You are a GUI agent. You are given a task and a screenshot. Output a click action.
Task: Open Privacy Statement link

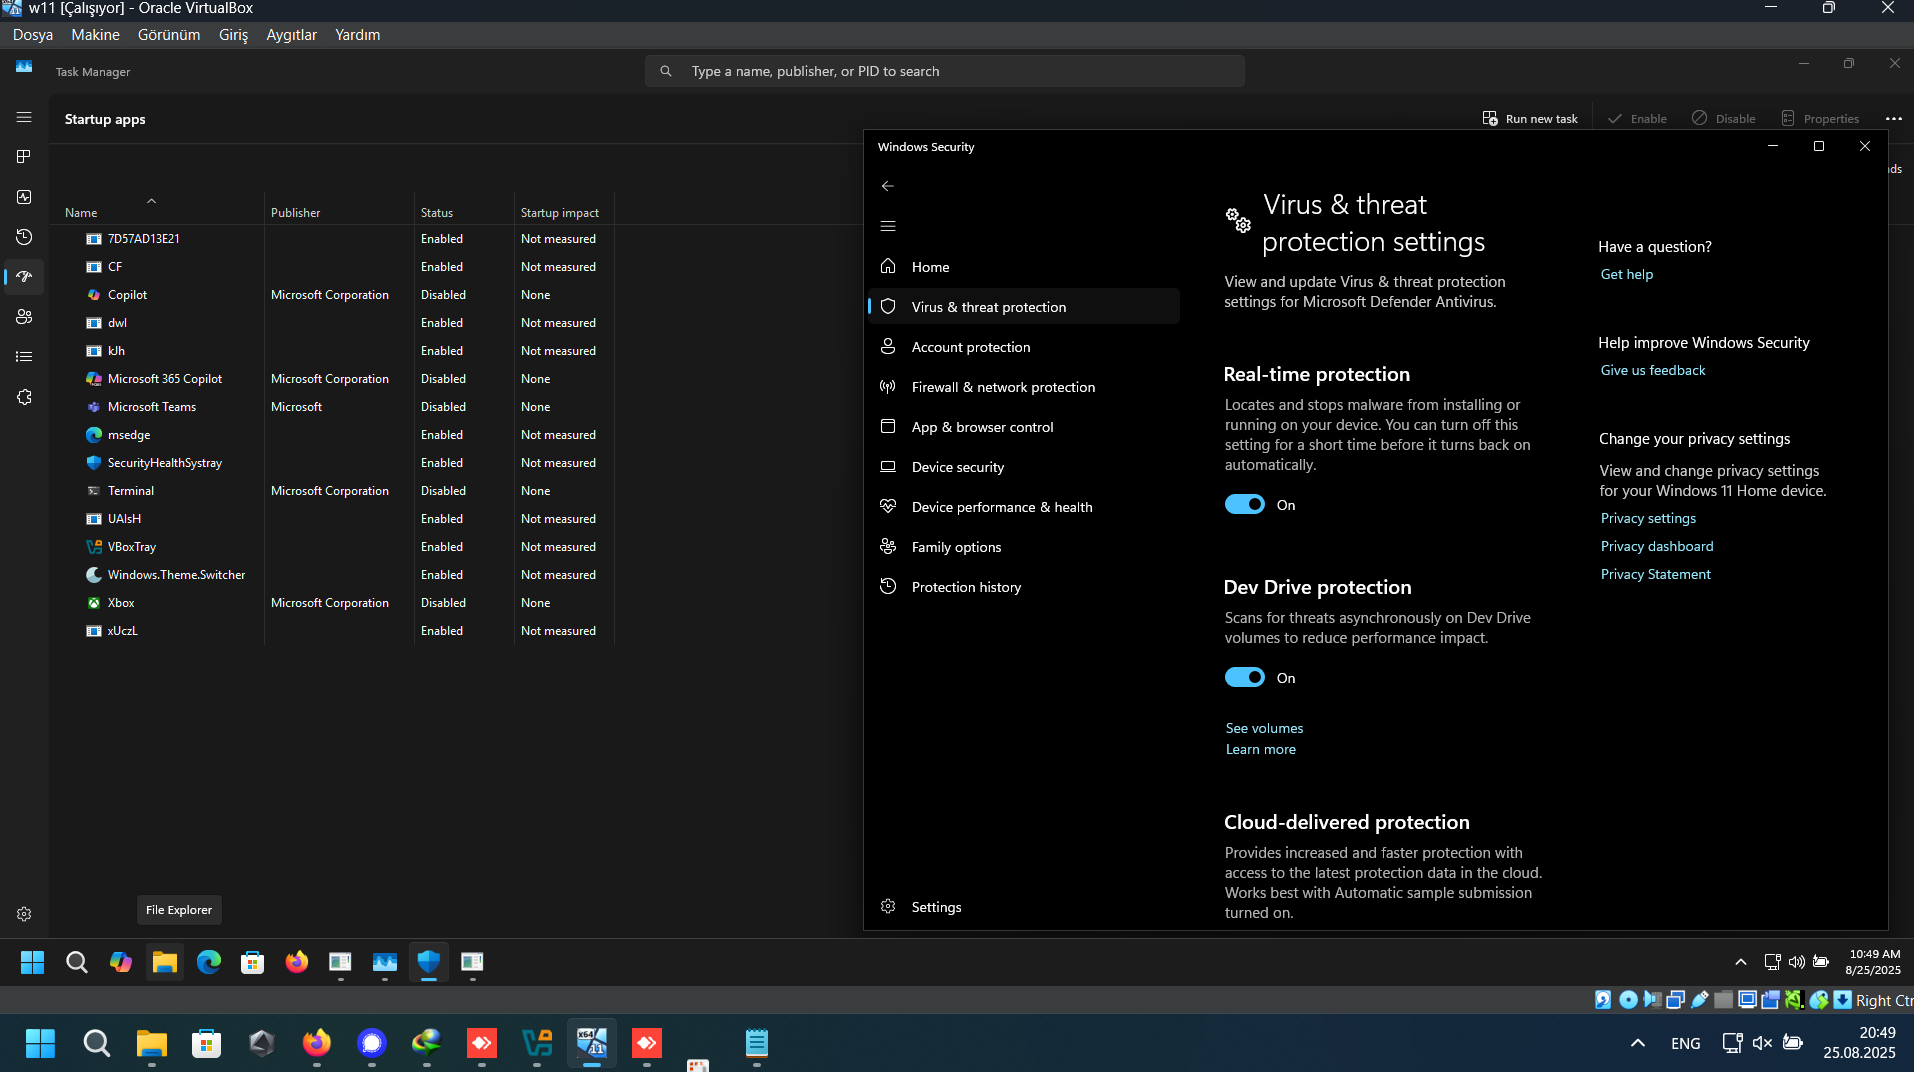click(1655, 574)
